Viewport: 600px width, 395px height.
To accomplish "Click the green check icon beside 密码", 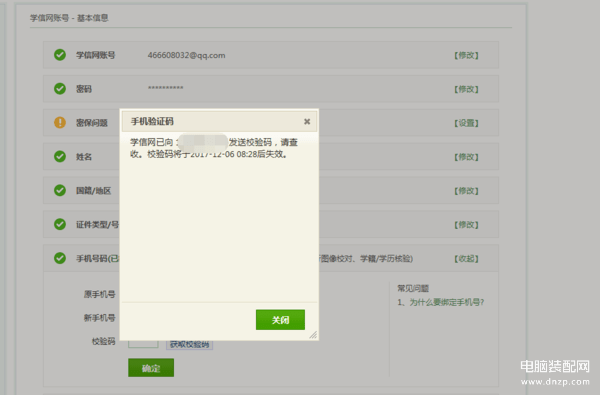I will pos(60,89).
